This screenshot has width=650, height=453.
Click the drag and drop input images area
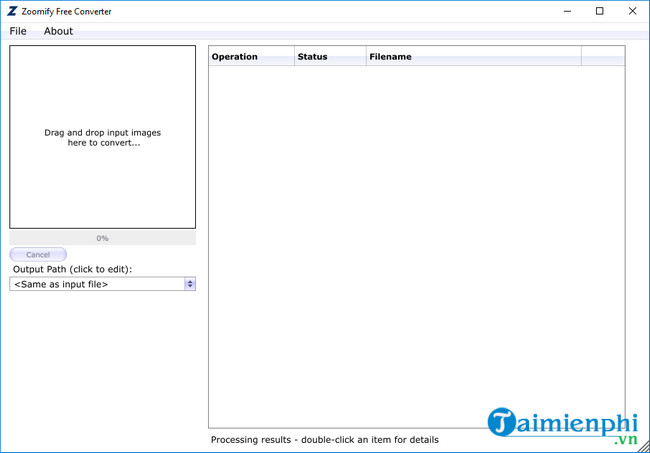[102, 137]
